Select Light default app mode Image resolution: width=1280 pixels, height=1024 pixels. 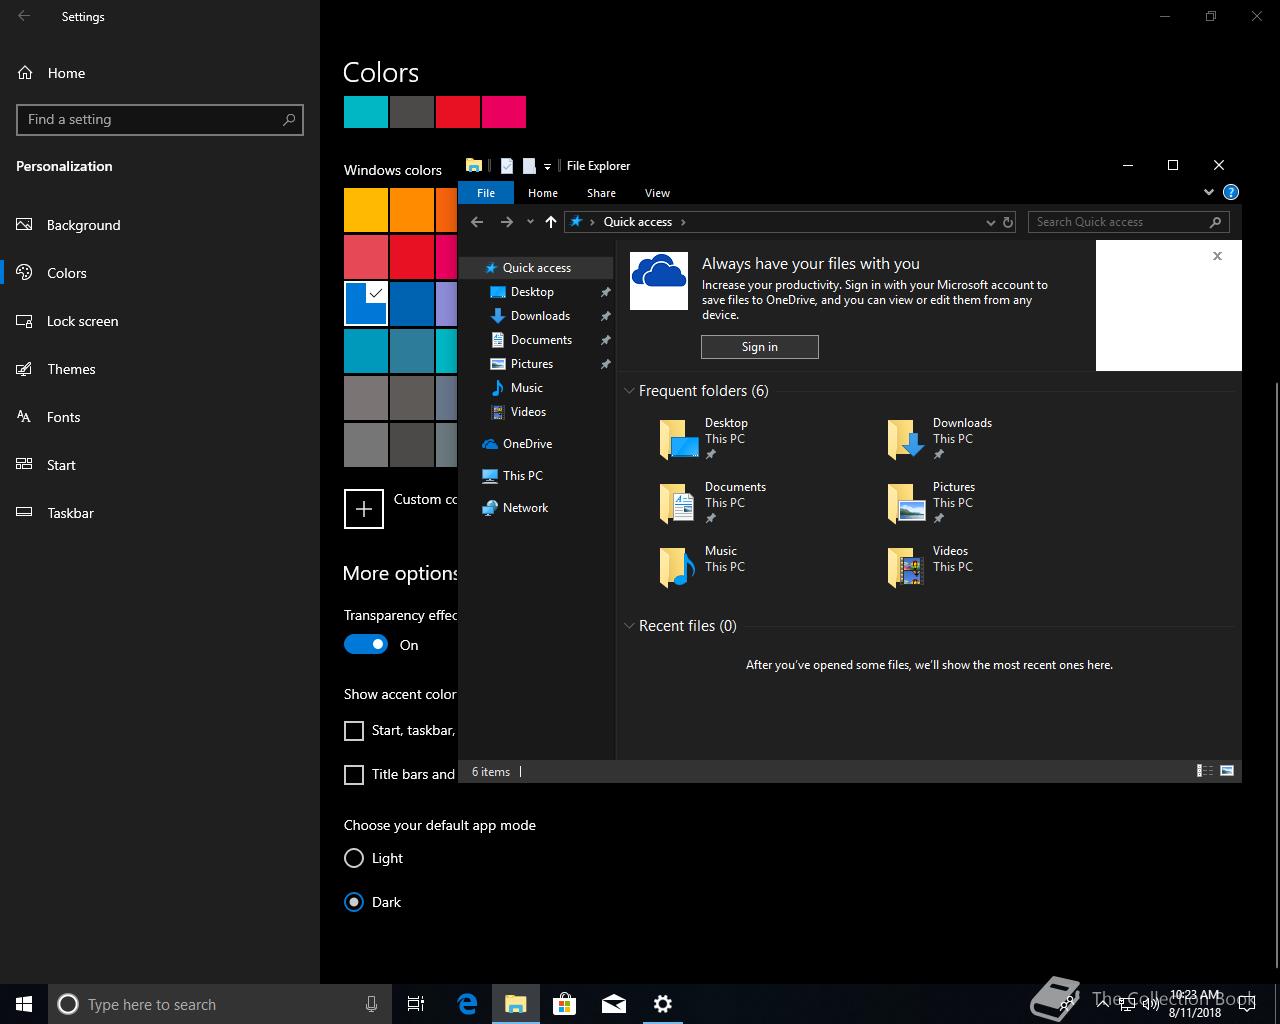coord(354,858)
